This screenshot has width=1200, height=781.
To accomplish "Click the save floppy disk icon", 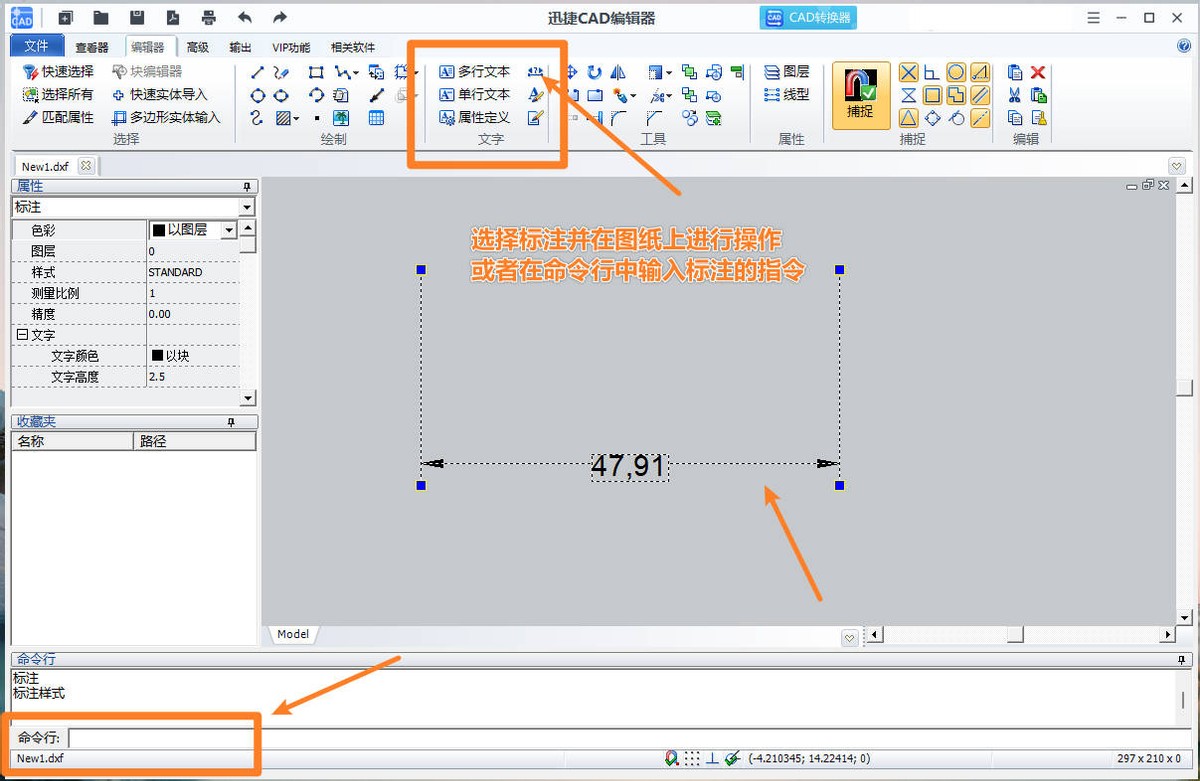I will [x=137, y=17].
